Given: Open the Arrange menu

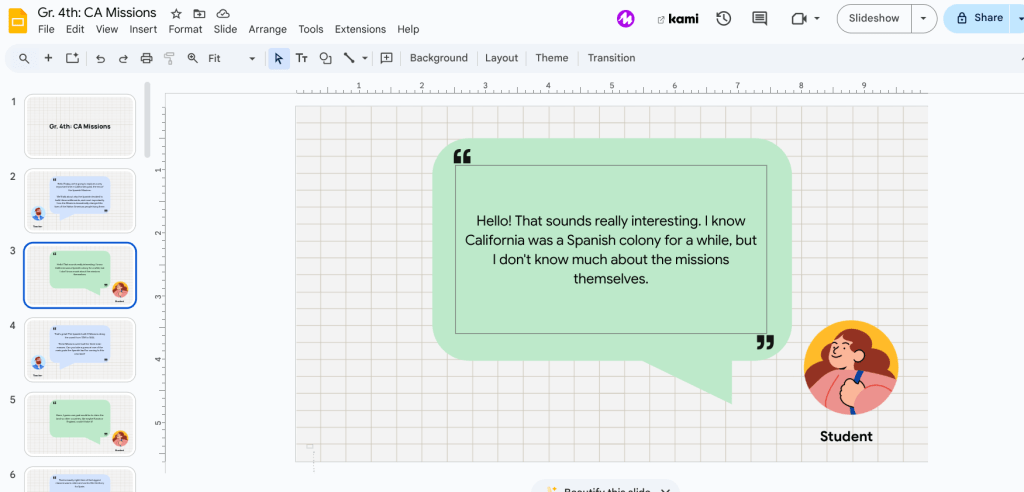Looking at the screenshot, I should [x=267, y=29].
